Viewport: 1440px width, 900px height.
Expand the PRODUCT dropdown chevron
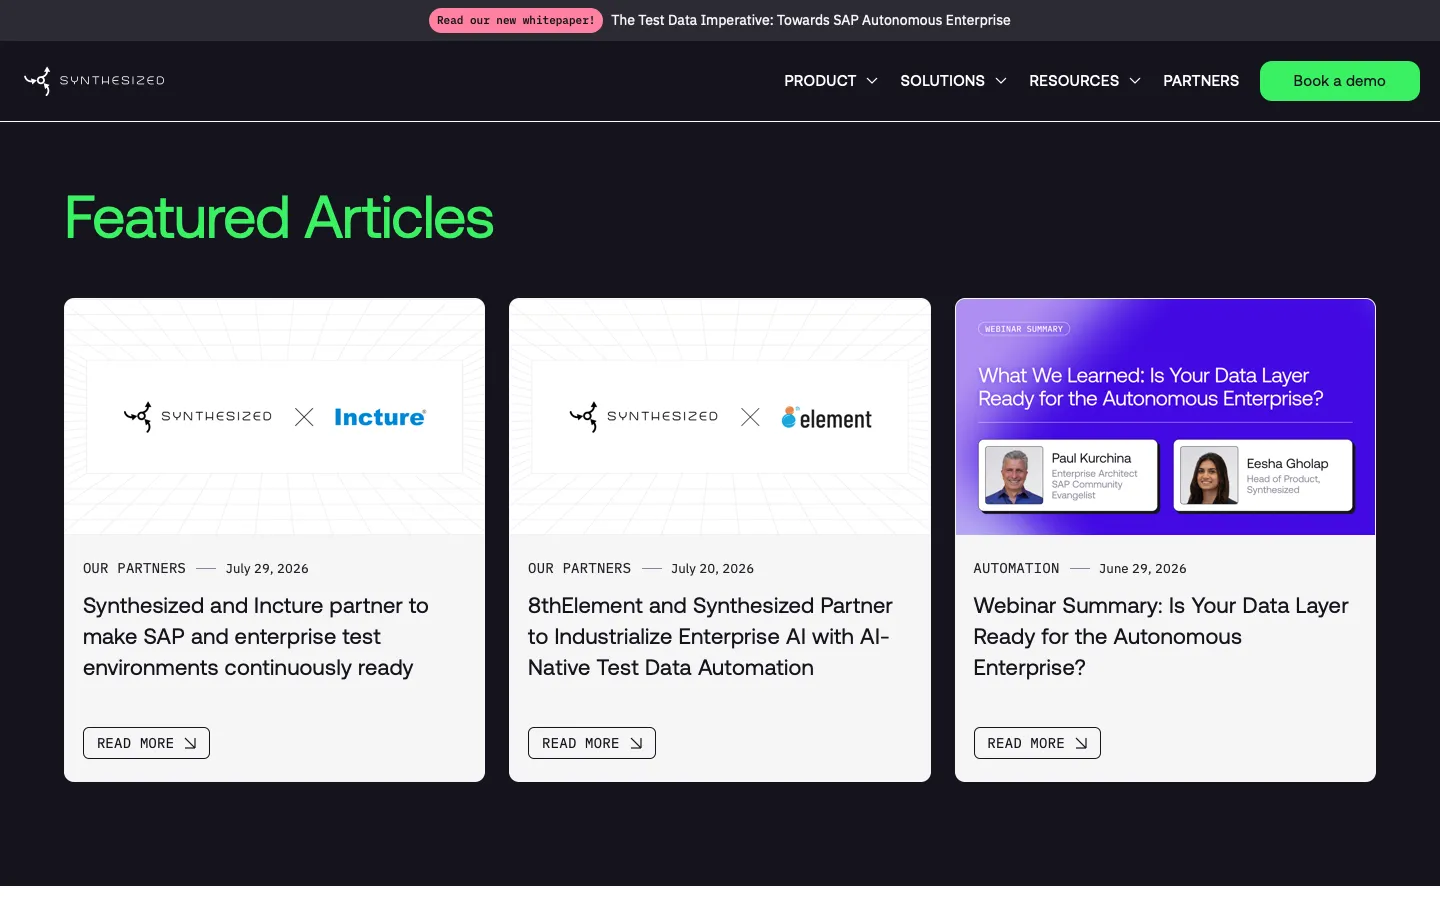[872, 81]
